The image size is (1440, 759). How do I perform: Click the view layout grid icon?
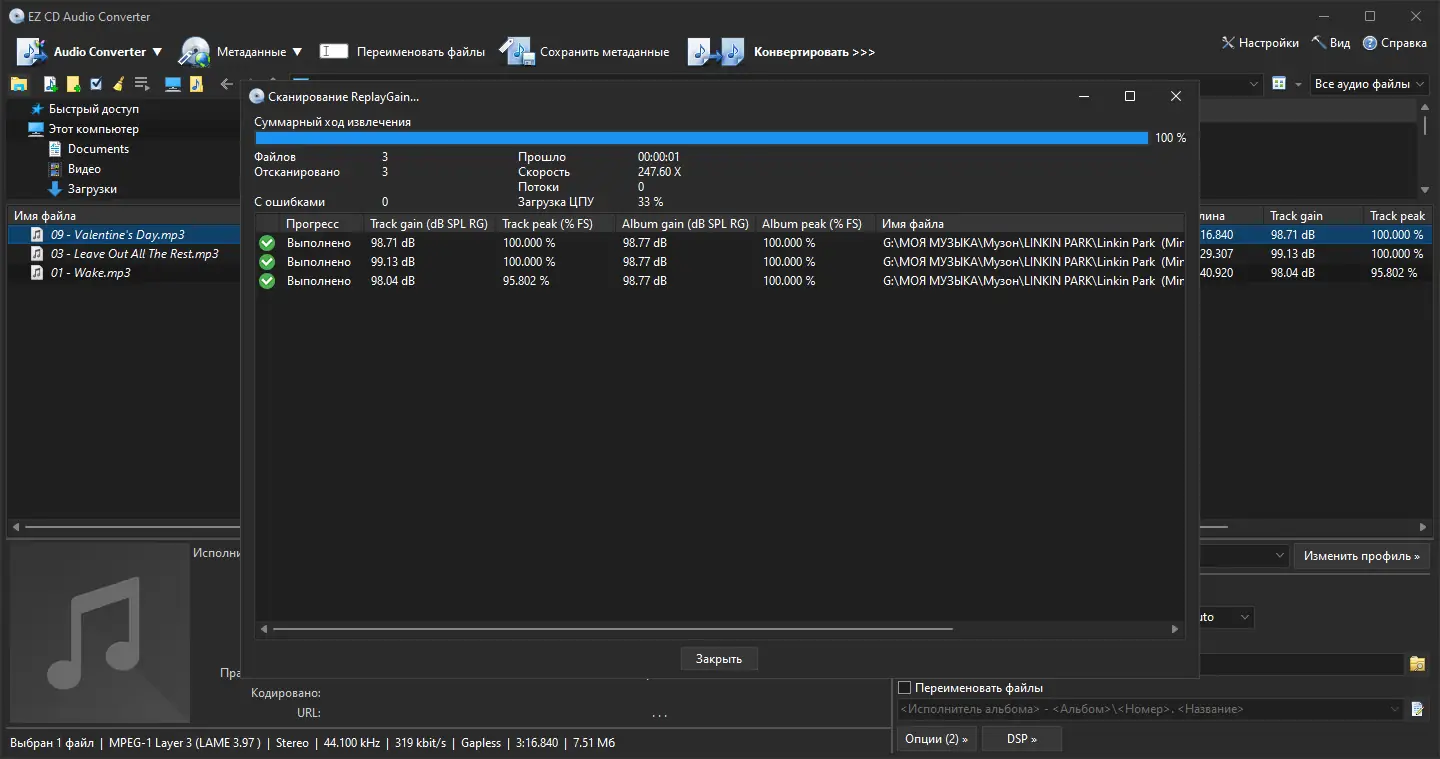[1279, 84]
